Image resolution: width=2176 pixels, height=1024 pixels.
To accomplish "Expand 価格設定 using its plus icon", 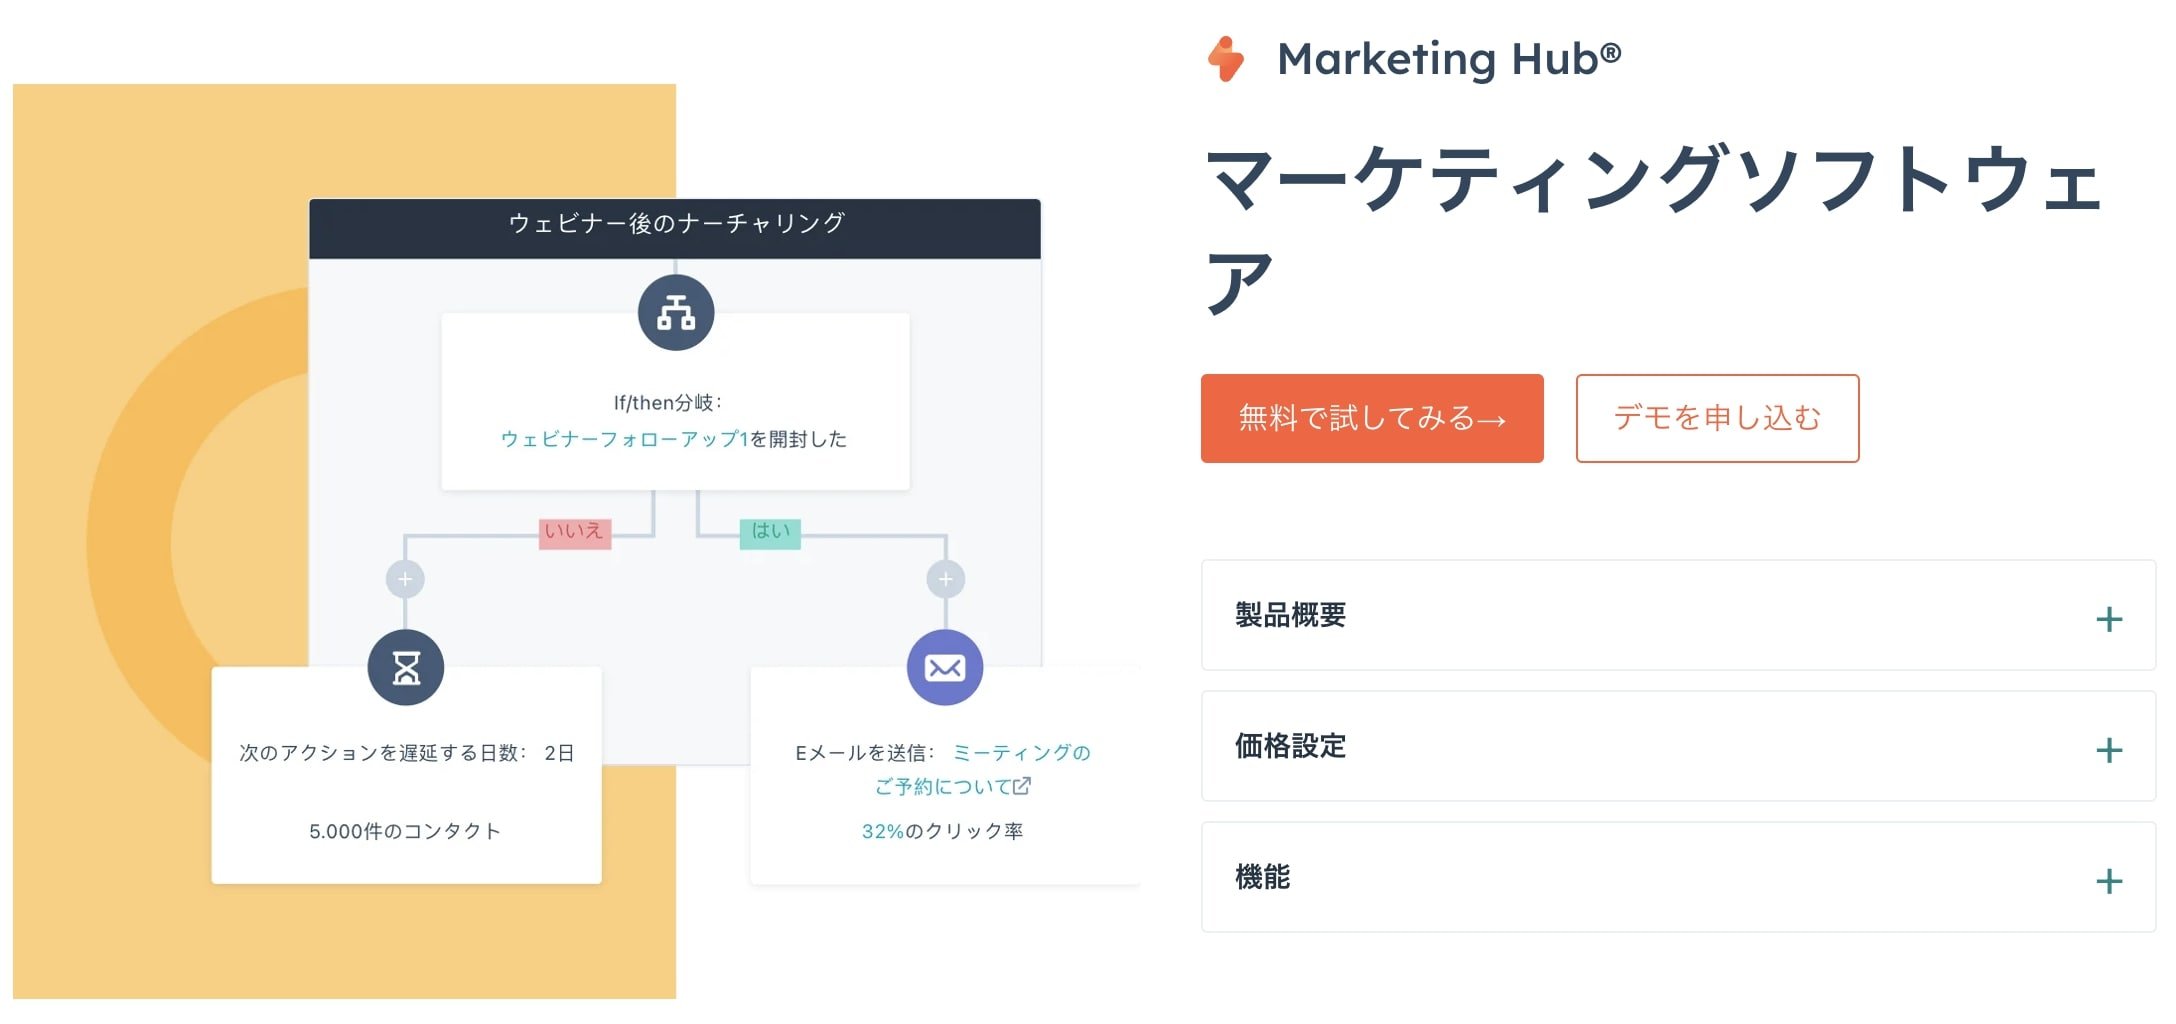I will [2109, 750].
